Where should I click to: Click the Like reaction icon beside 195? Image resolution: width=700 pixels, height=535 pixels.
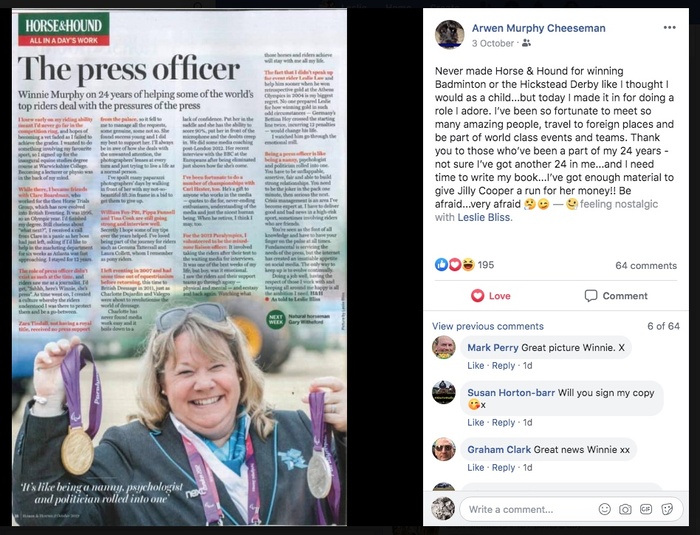441,265
